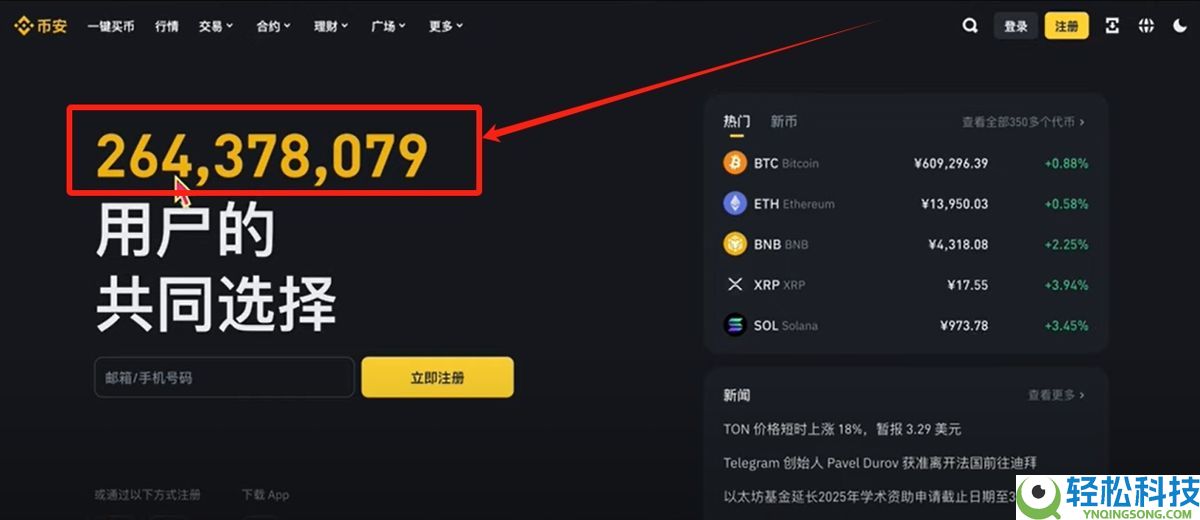Switch to the 新币 tab
This screenshot has height=520, width=1200.
(784, 122)
